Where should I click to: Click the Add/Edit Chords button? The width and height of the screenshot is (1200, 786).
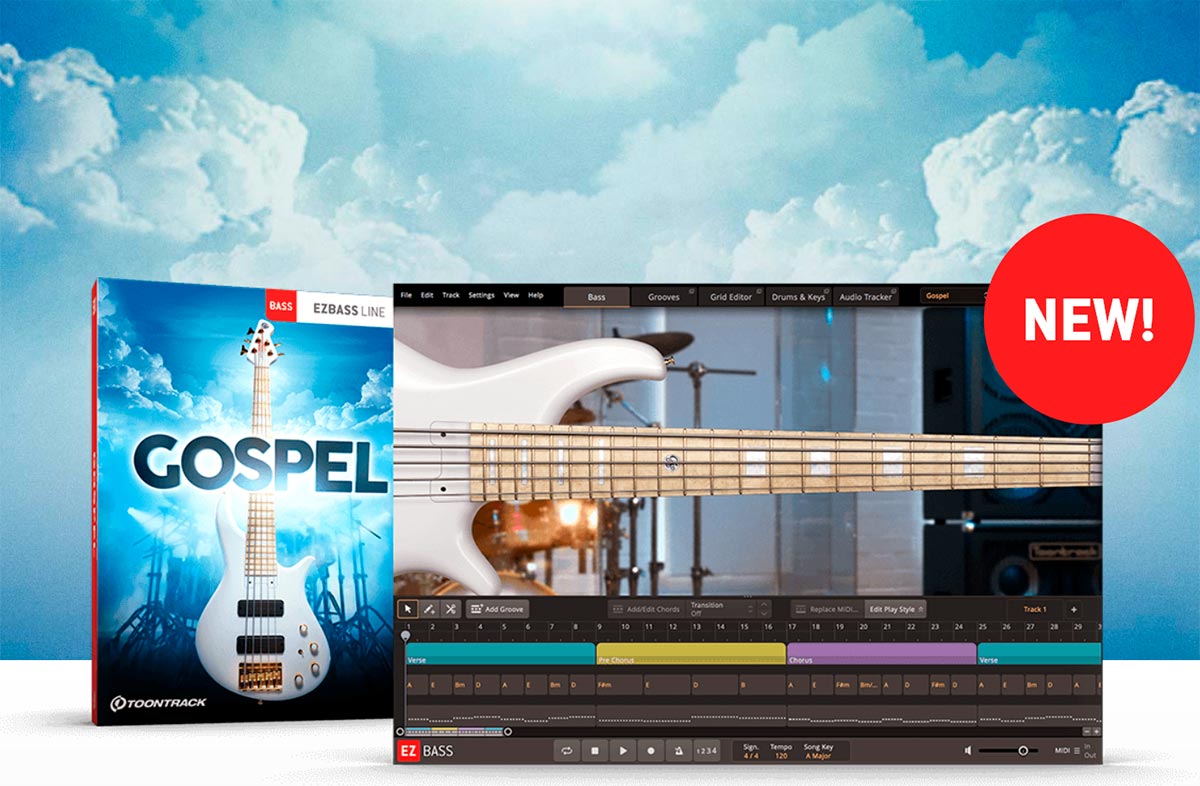646,609
